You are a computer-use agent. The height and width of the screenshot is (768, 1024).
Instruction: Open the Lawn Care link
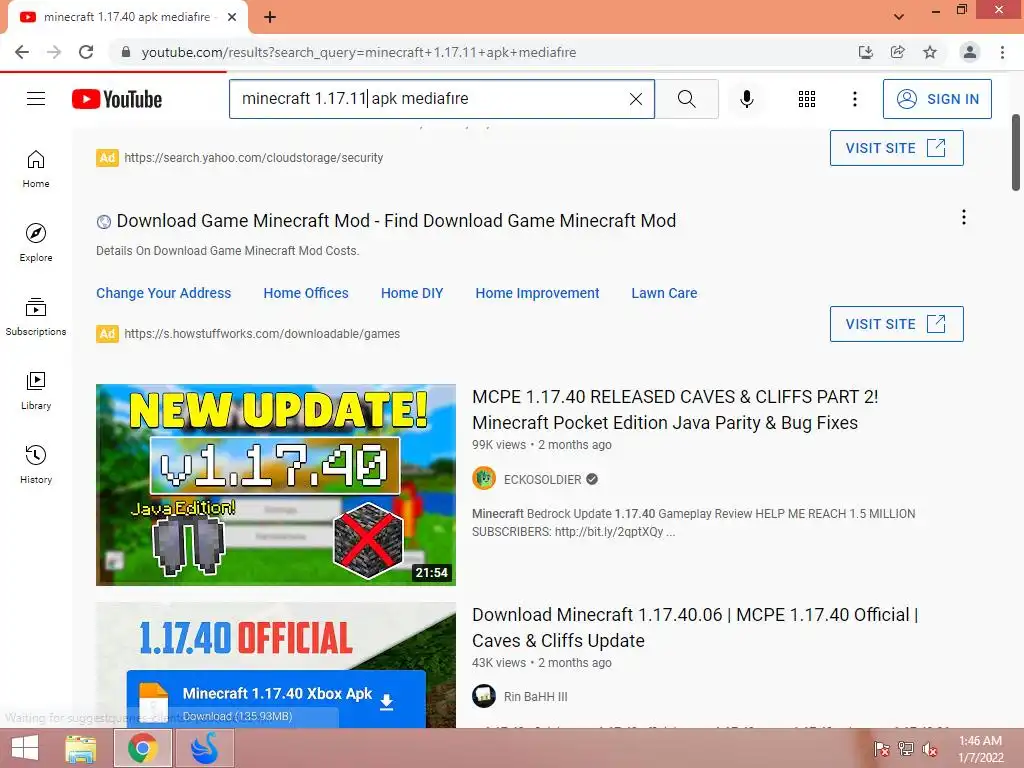point(664,293)
